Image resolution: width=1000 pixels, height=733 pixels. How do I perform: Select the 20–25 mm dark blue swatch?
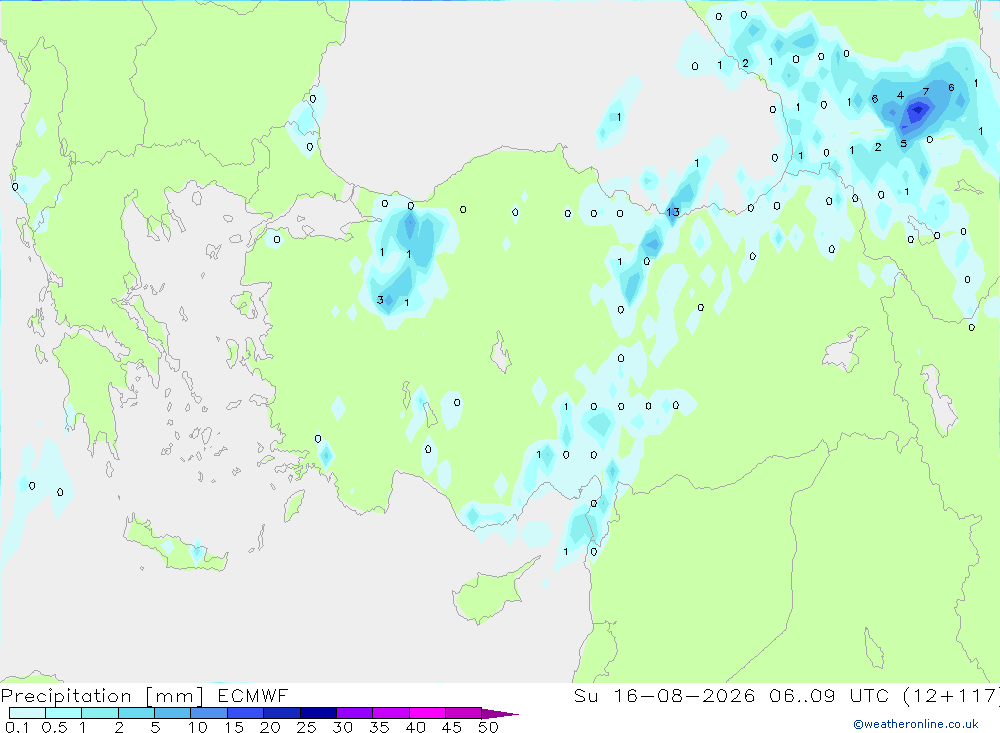click(x=281, y=713)
